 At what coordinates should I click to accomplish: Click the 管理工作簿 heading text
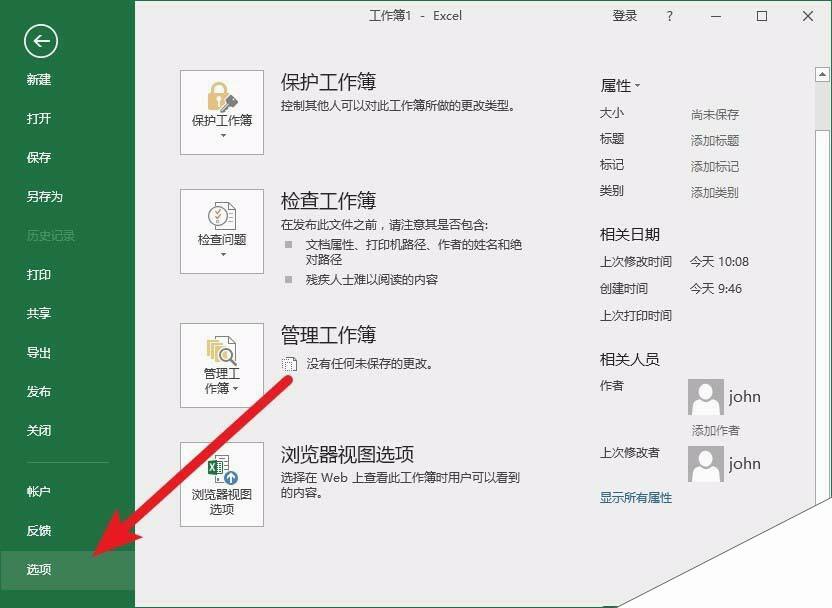point(328,335)
